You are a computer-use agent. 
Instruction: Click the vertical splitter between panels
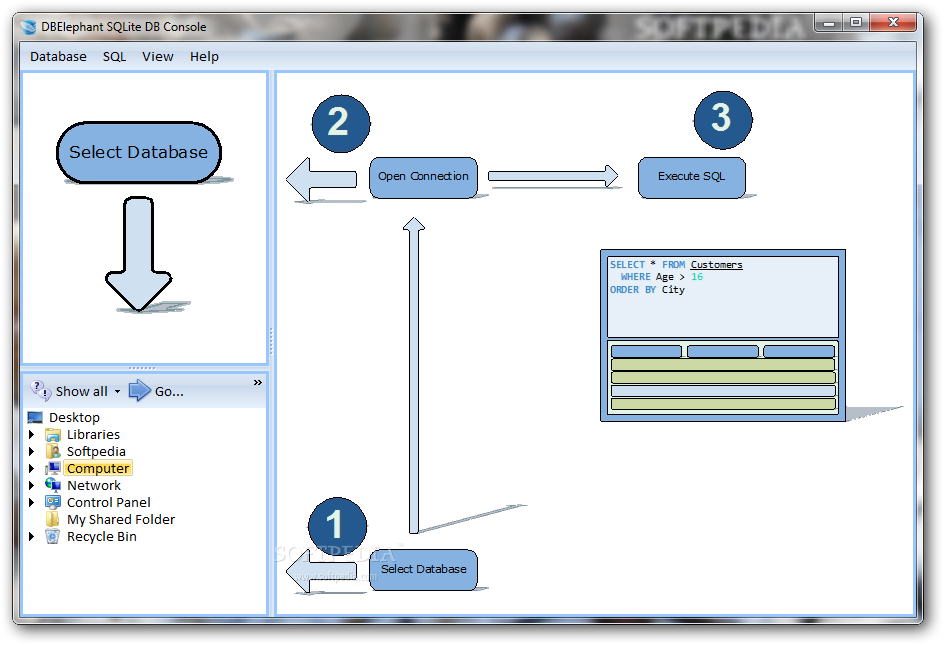tap(271, 343)
